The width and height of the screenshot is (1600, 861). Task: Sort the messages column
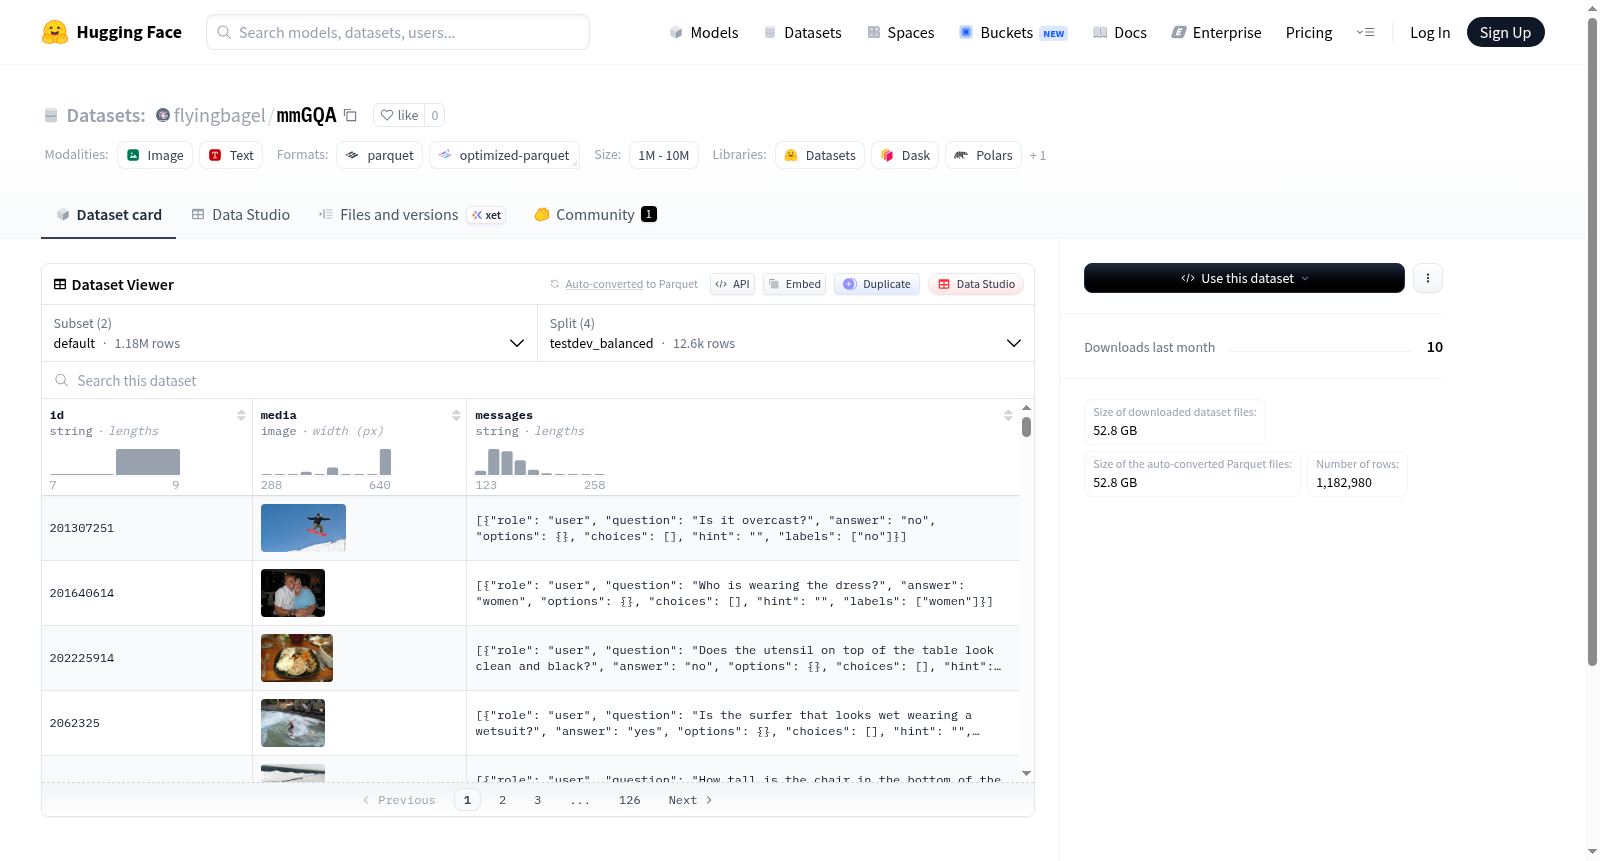[x=1008, y=415]
